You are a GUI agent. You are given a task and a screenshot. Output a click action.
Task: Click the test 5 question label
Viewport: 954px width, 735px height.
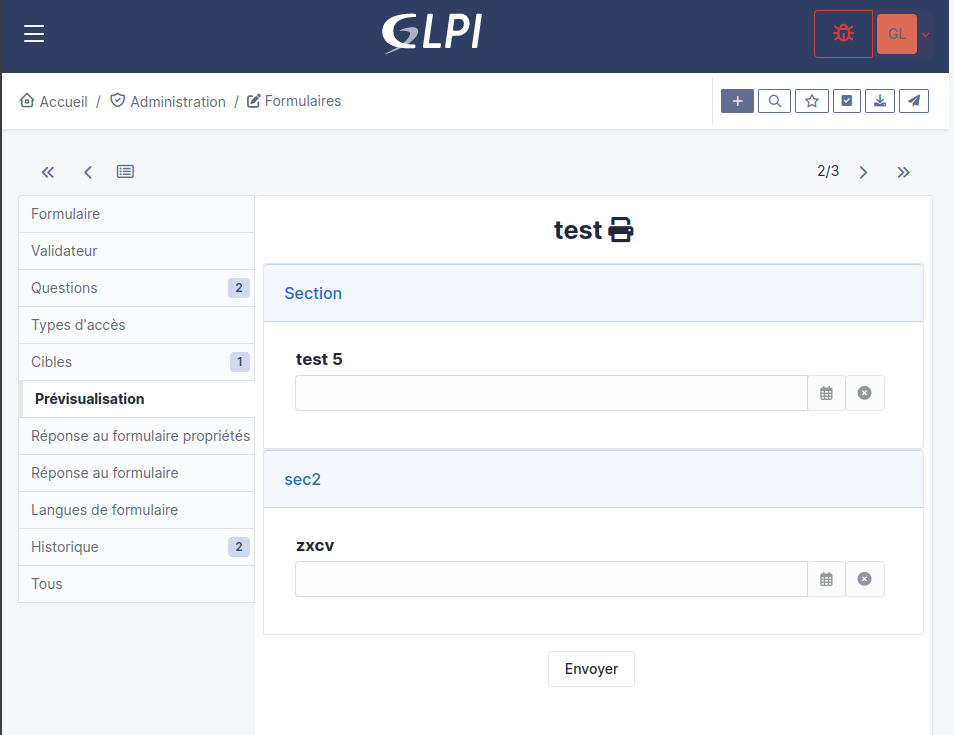(x=319, y=360)
